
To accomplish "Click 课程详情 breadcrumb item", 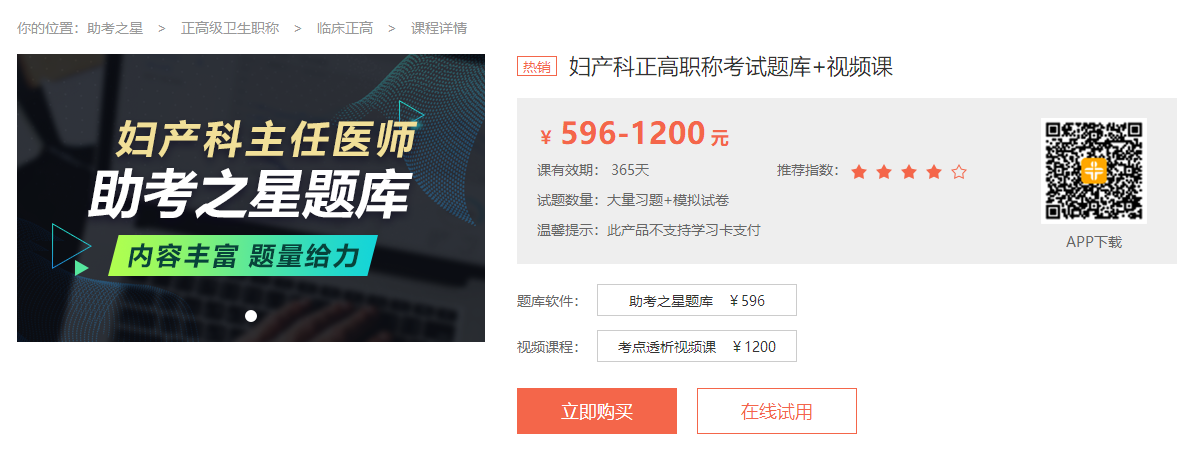I will pos(439,29).
